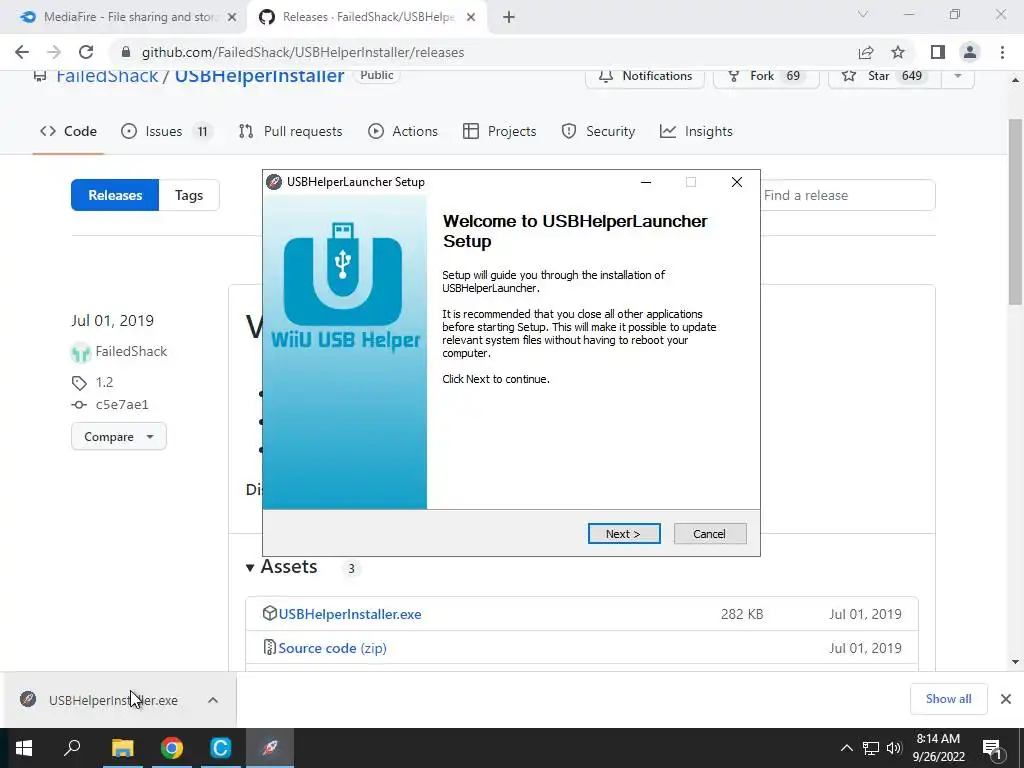Select the Releases toggle button
The height and width of the screenshot is (768, 1024).
[115, 195]
